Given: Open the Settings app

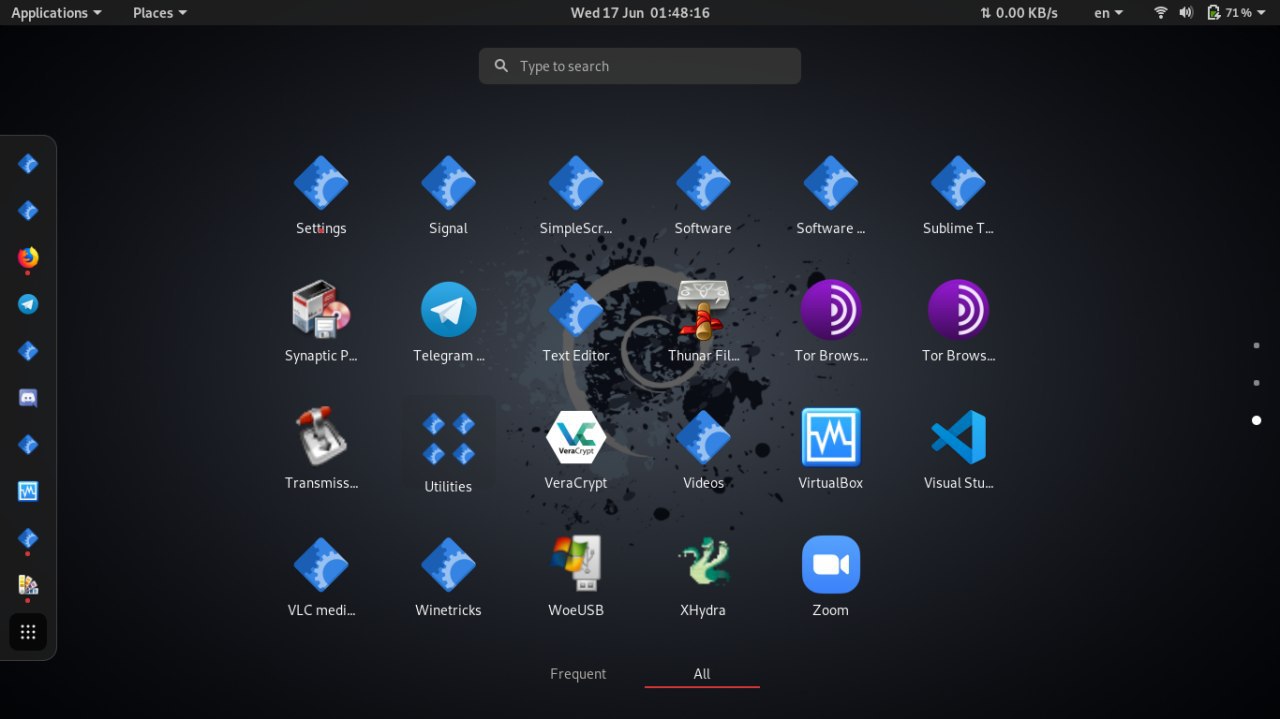Looking at the screenshot, I should (x=320, y=196).
